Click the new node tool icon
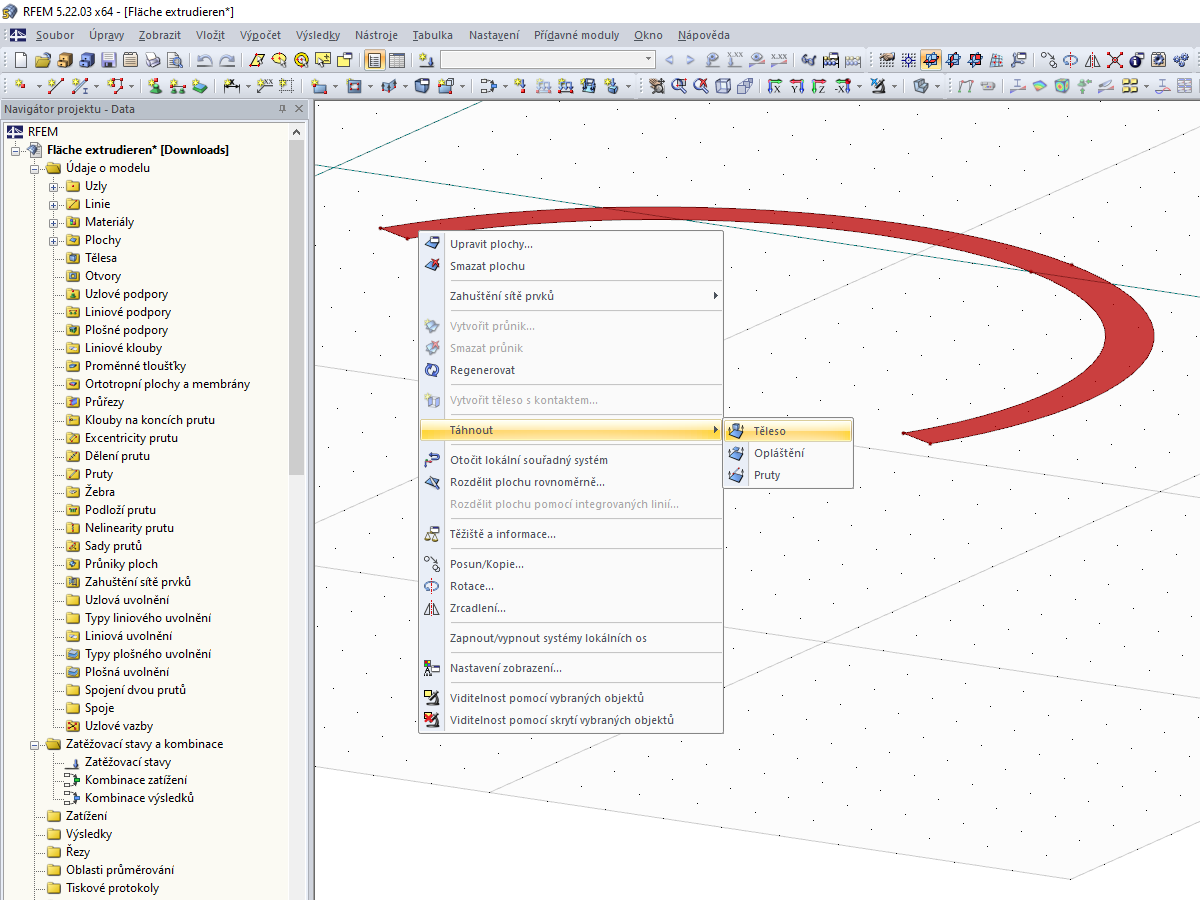 pyautogui.click(x=20, y=86)
